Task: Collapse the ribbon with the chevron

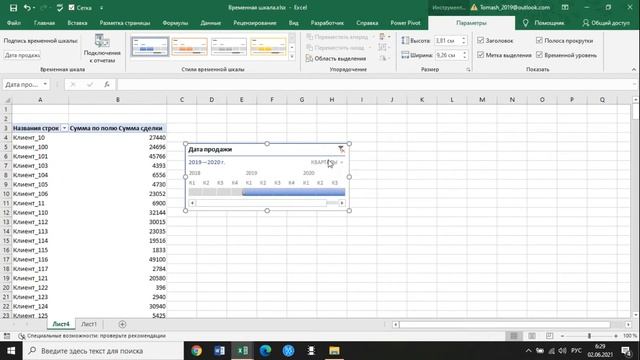Action: pyautogui.click(x=633, y=70)
